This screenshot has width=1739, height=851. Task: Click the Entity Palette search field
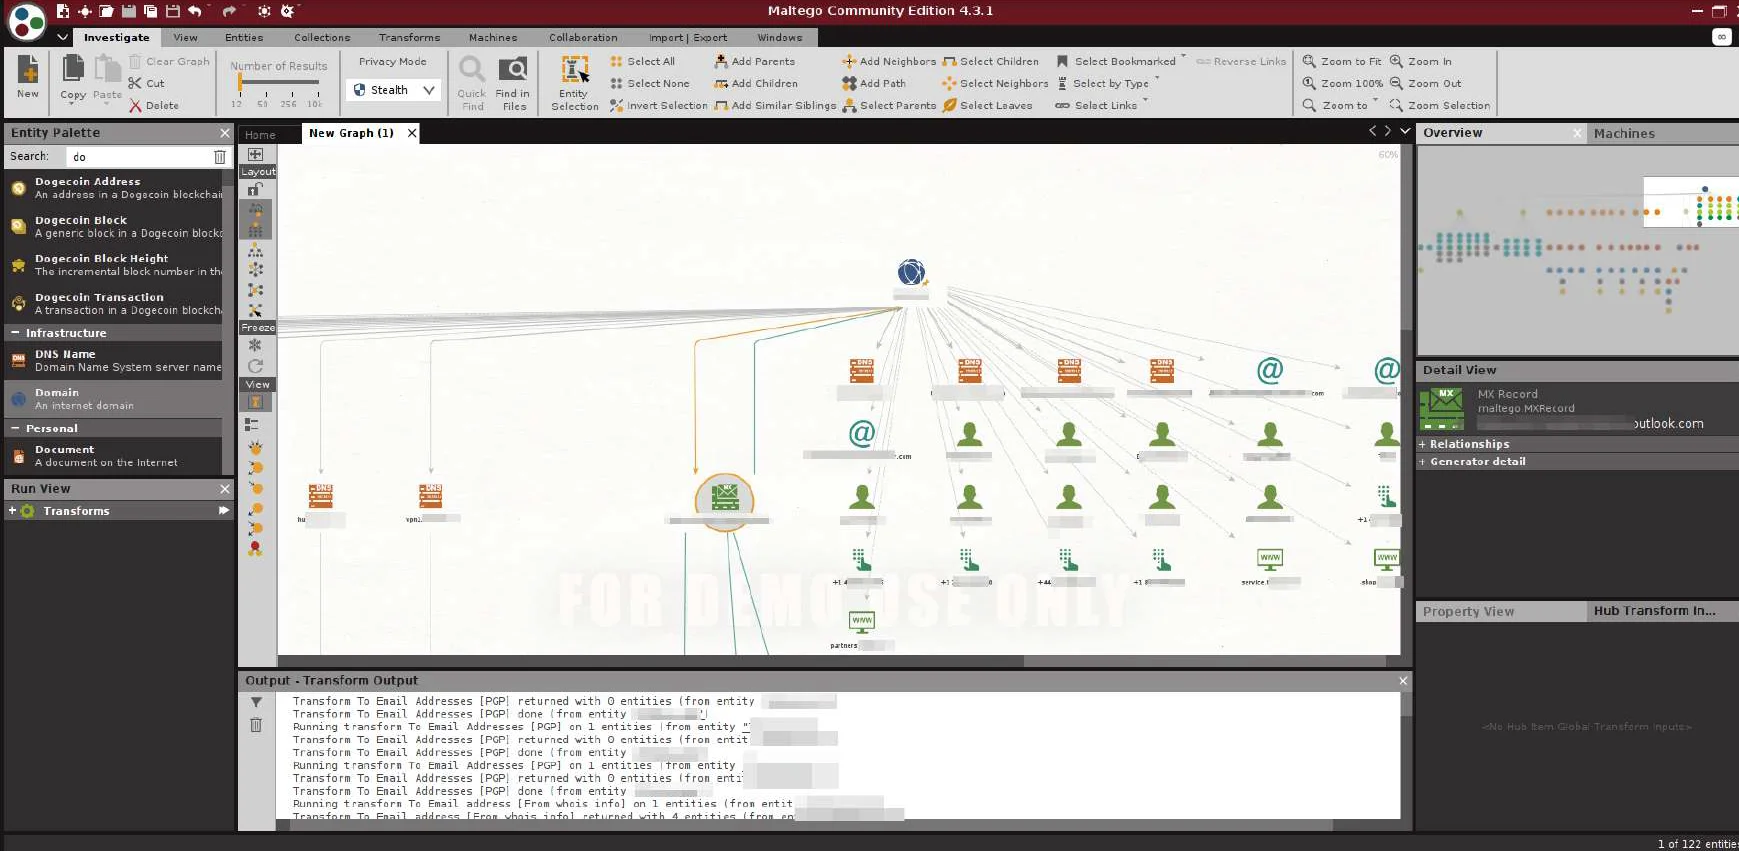tap(138, 157)
